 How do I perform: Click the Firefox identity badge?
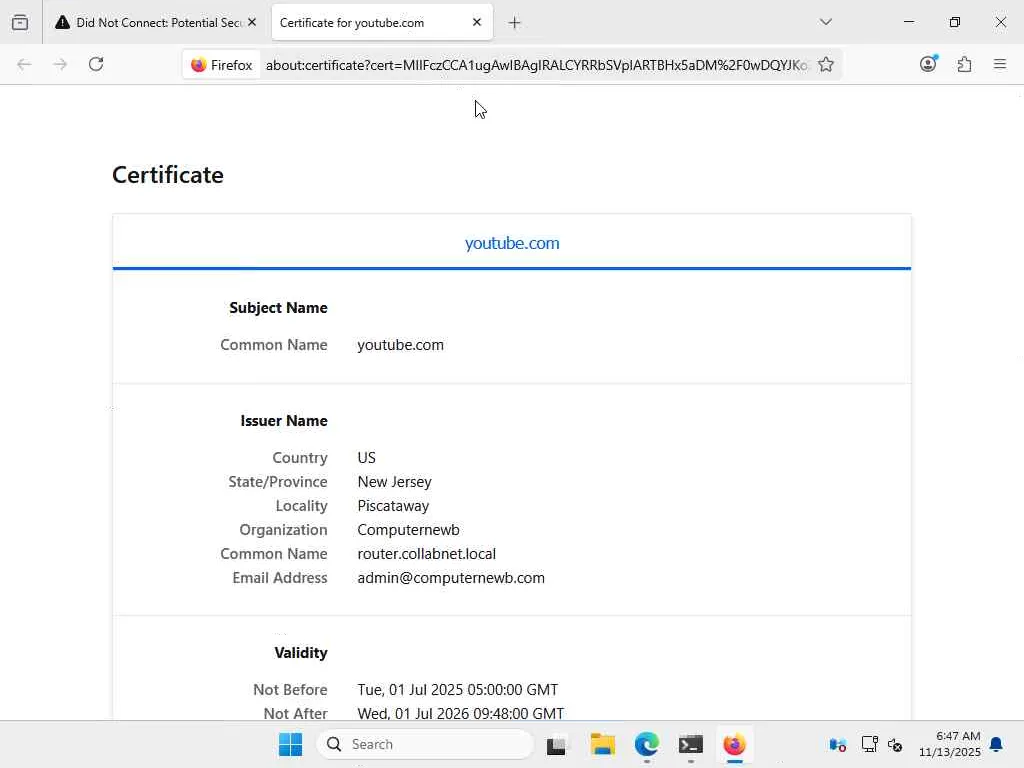pyautogui.click(x=222, y=65)
